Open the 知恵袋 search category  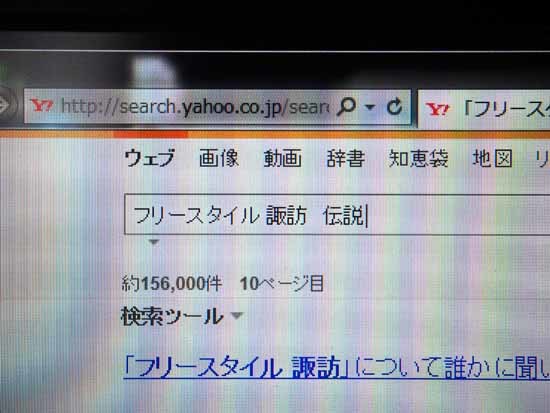pyautogui.click(x=418, y=158)
